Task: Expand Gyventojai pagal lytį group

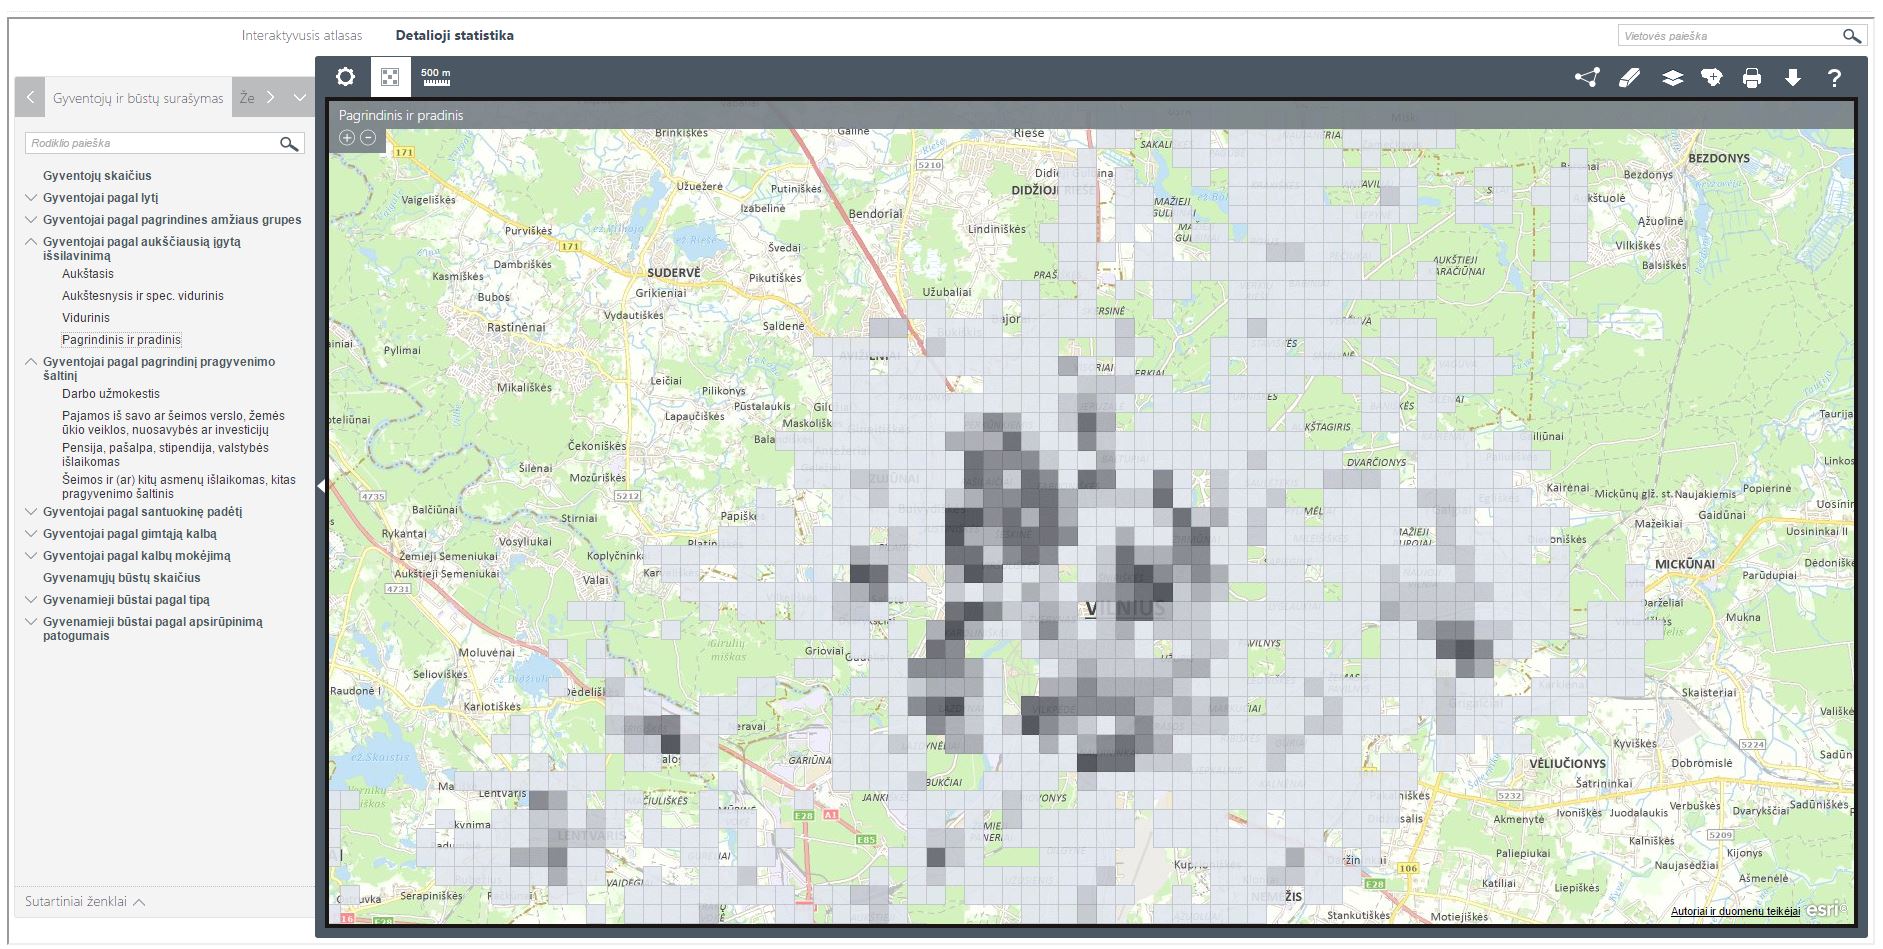Action: click(x=31, y=198)
